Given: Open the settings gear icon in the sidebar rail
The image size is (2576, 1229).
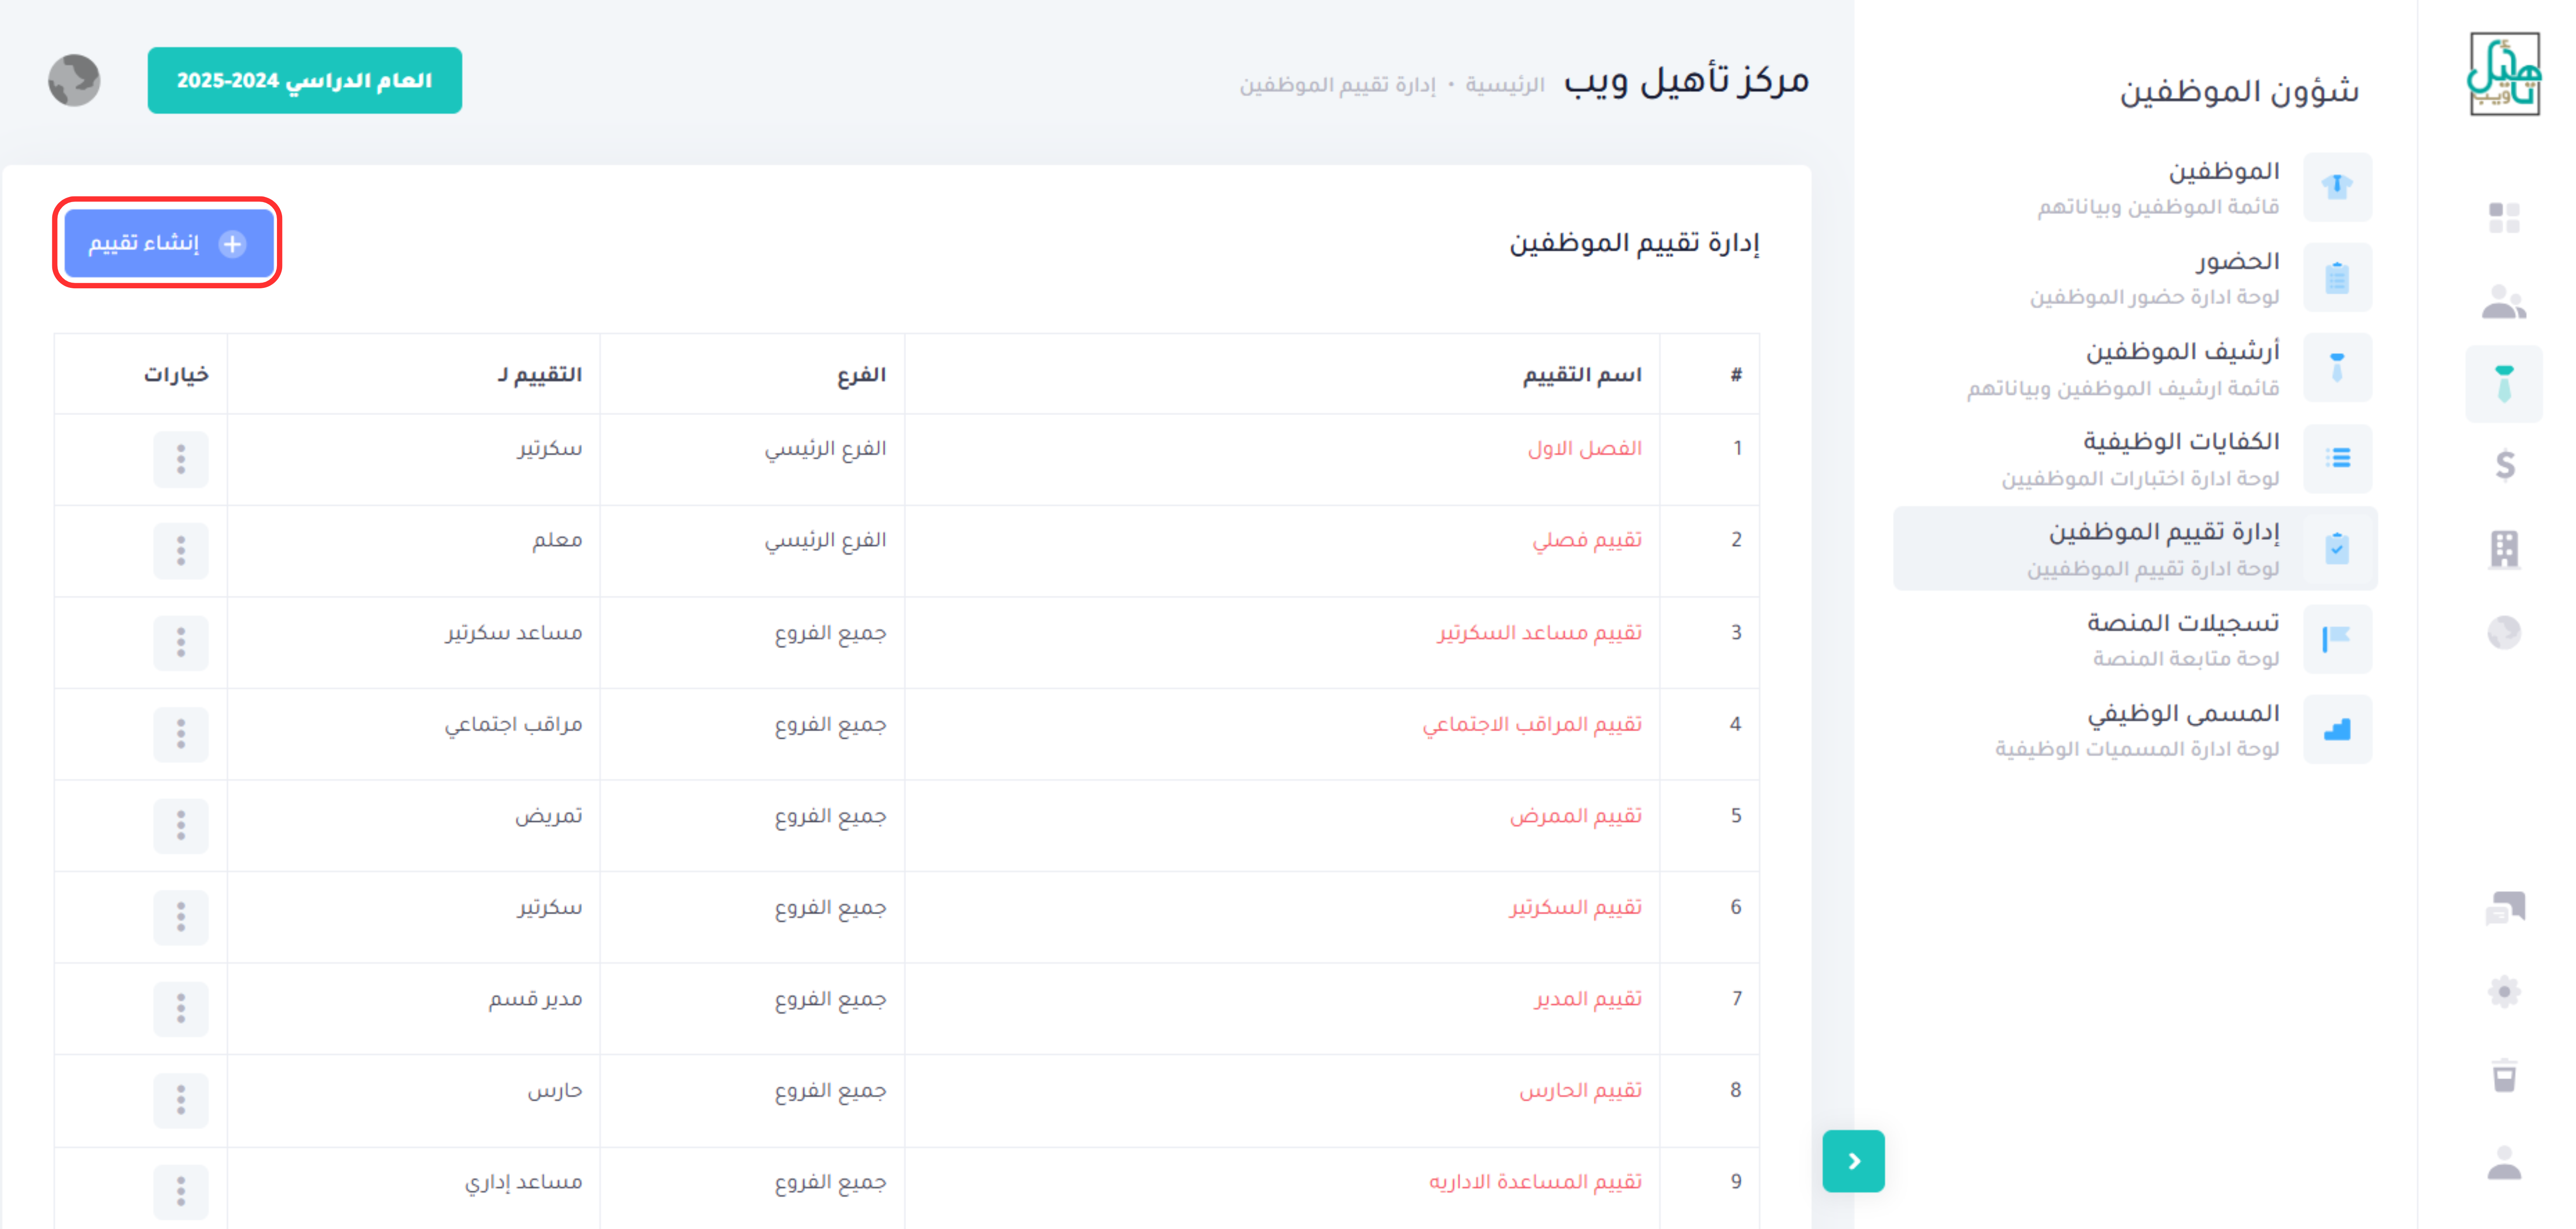Looking at the screenshot, I should tap(2504, 992).
